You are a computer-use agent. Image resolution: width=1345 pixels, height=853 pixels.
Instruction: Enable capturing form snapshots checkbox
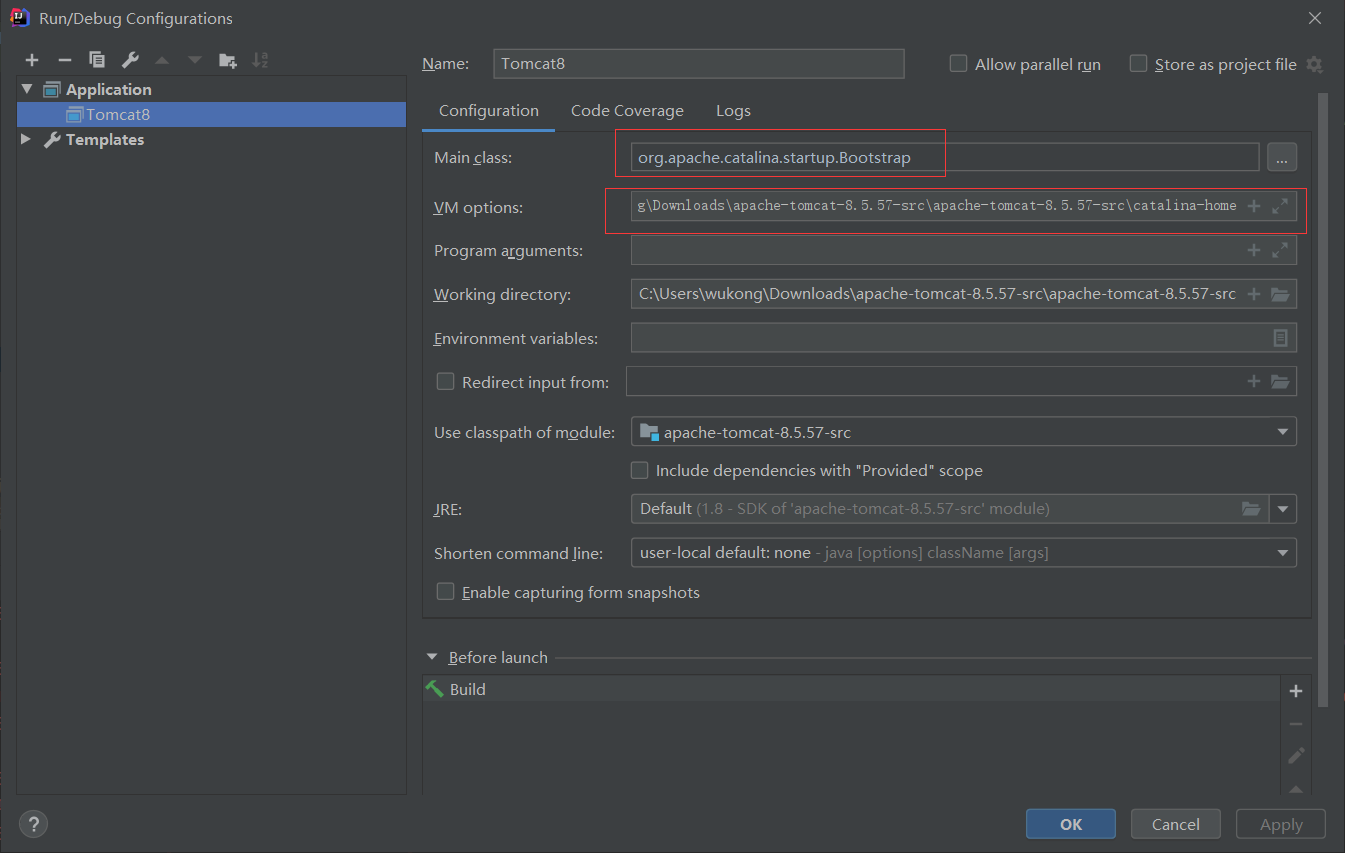pos(446,592)
